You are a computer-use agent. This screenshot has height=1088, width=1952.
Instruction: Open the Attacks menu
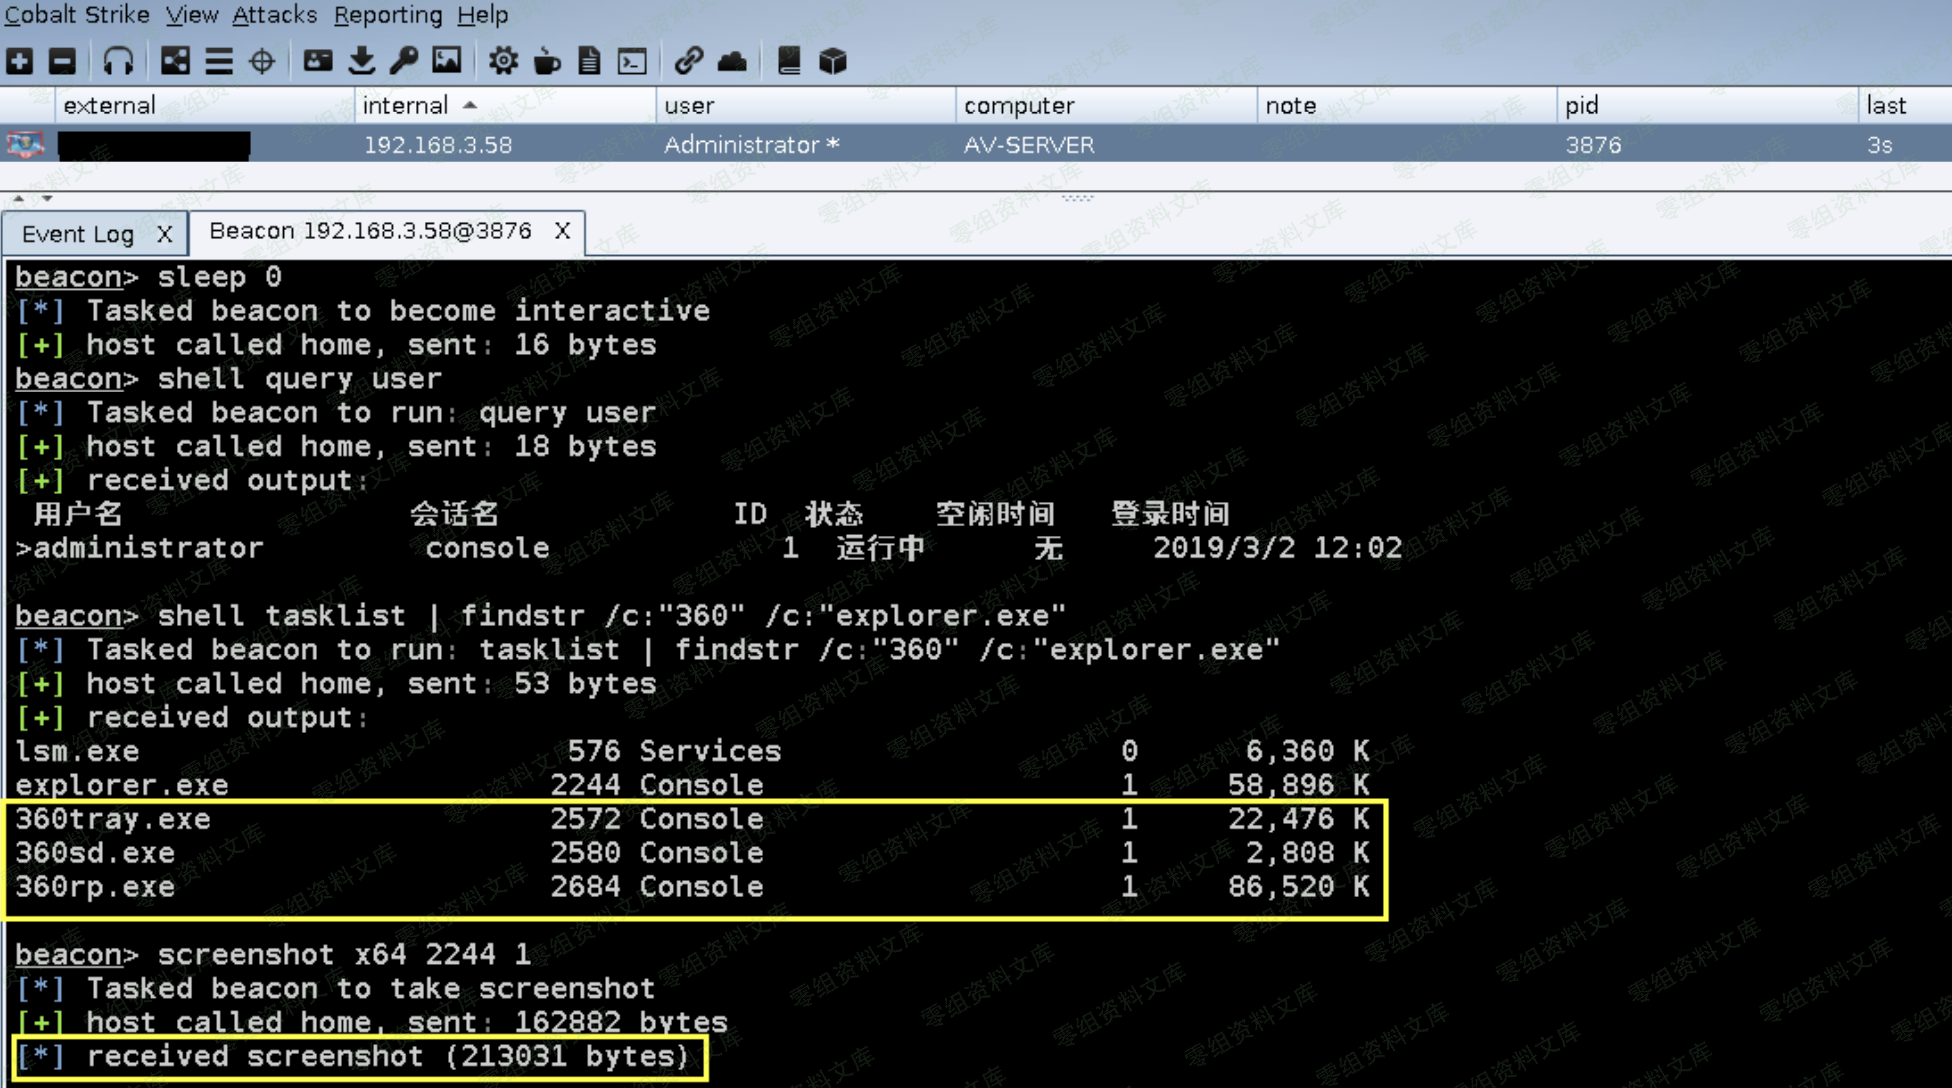[x=274, y=15]
